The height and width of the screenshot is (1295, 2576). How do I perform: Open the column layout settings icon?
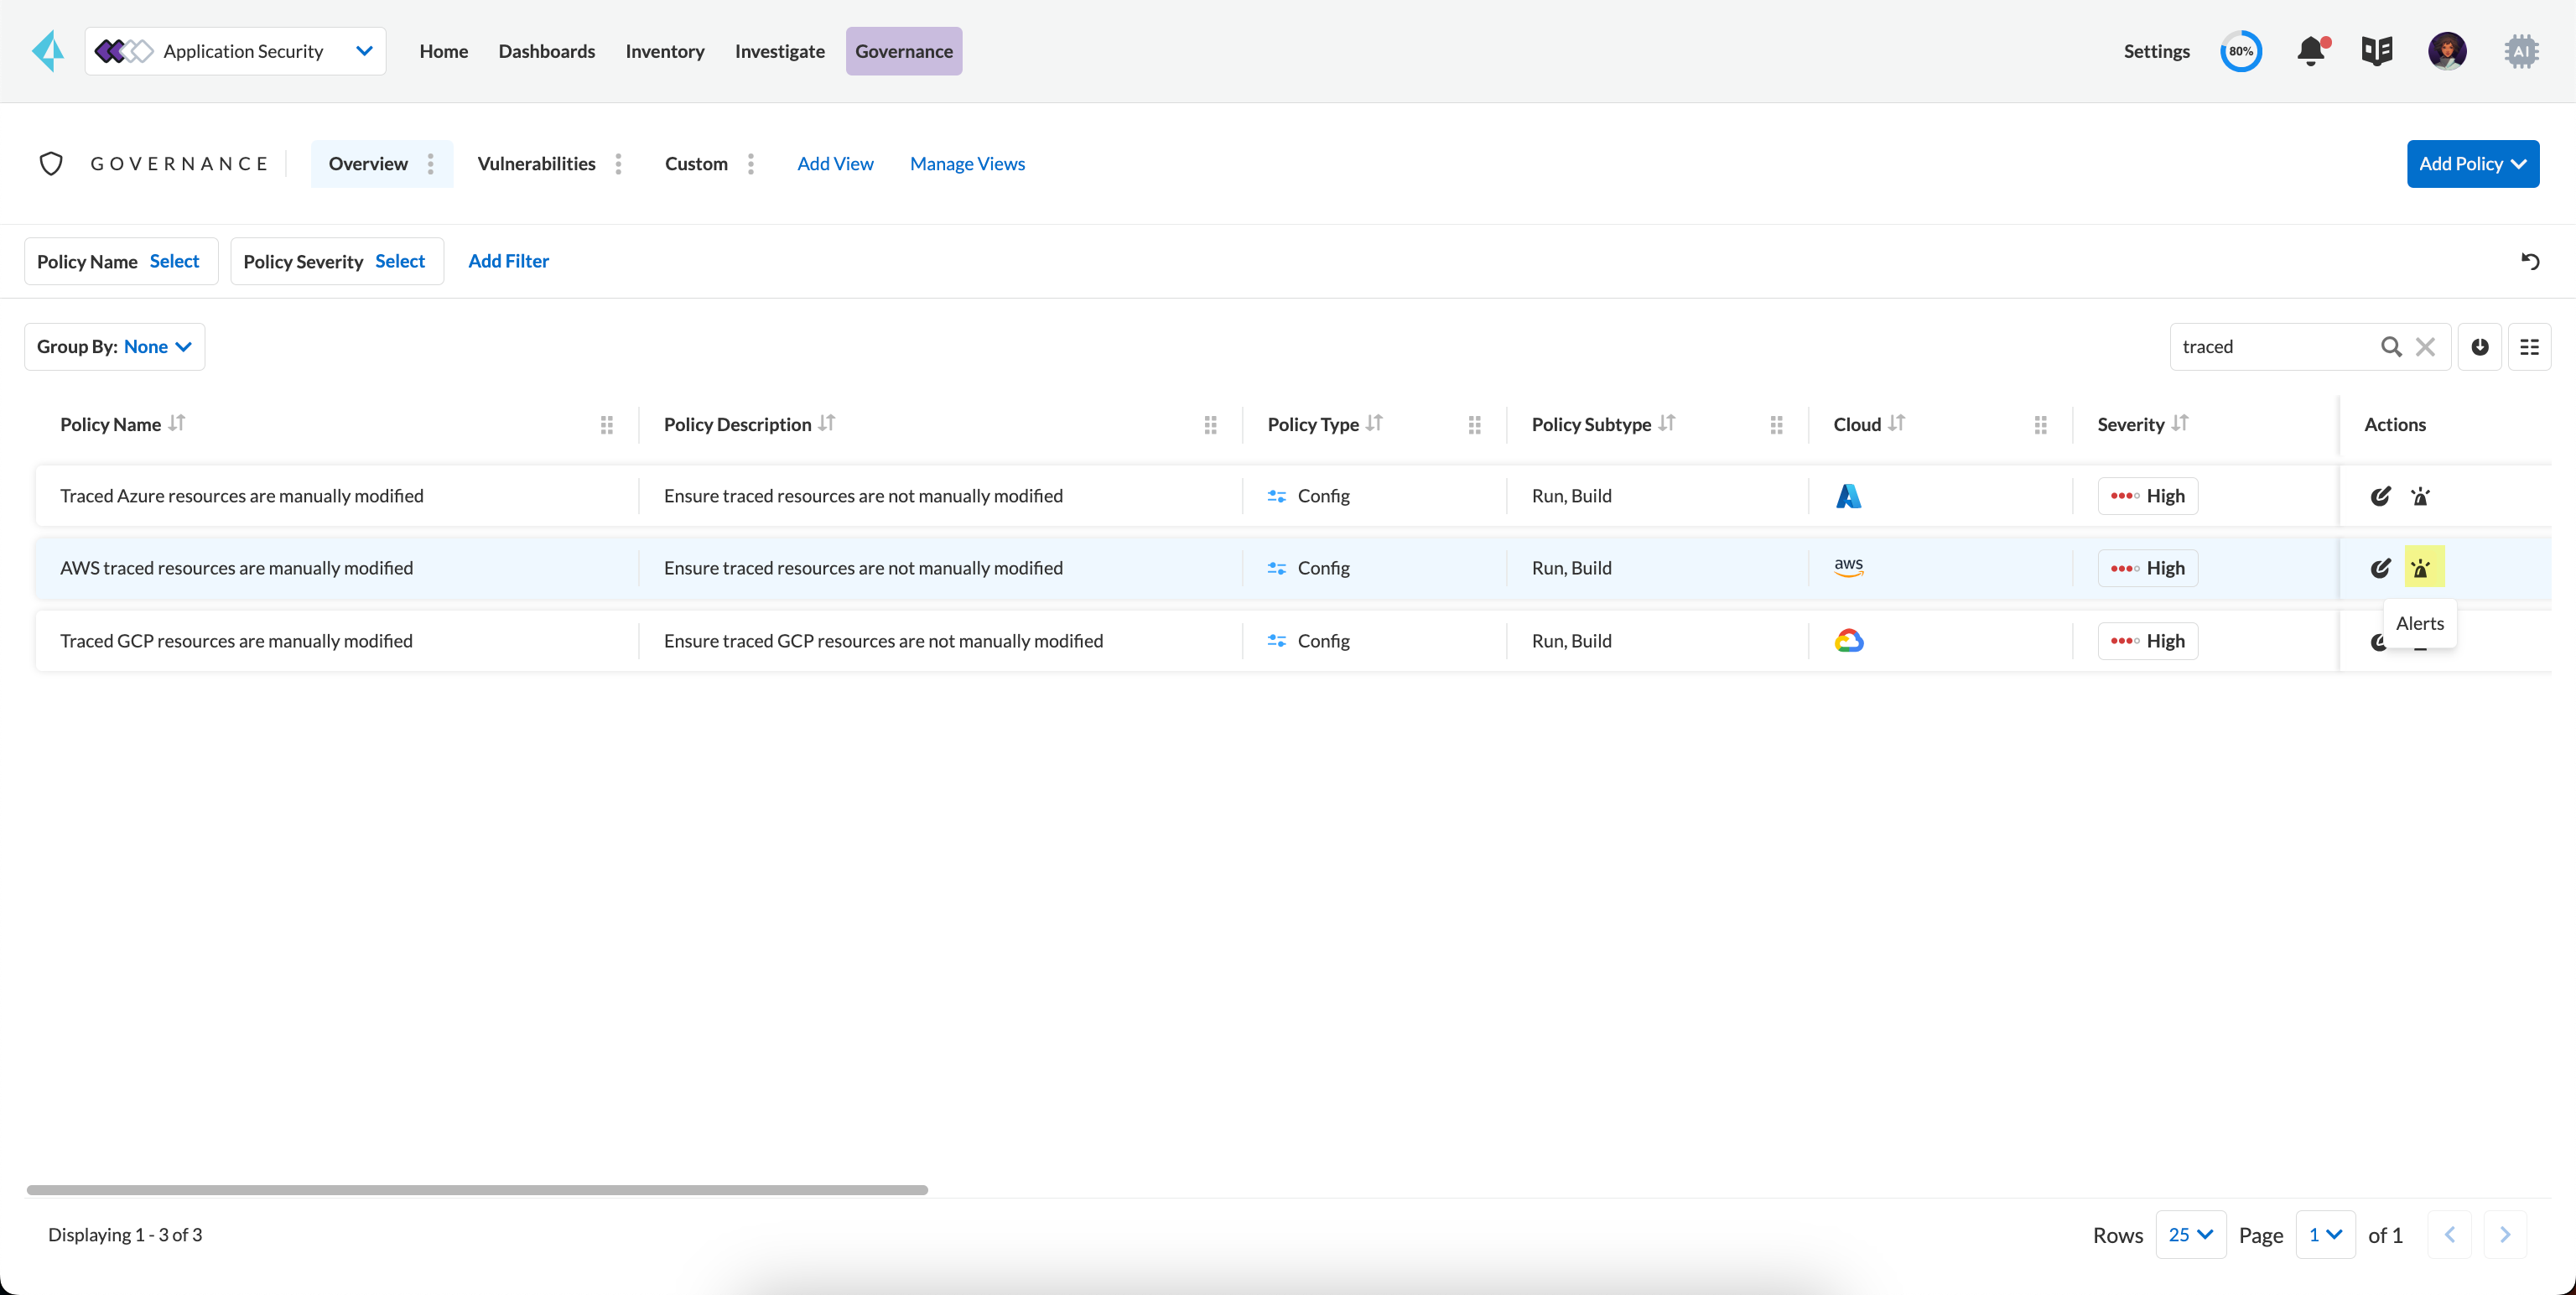2529,347
